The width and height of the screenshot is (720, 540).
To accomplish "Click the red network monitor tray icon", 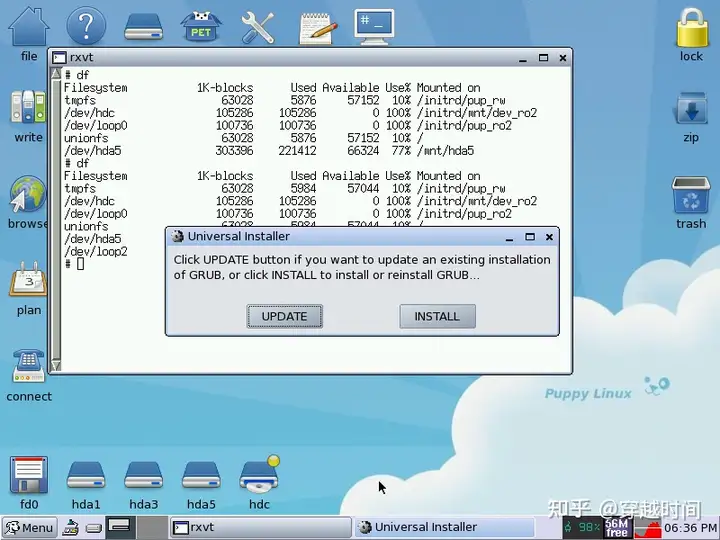I will 647,528.
